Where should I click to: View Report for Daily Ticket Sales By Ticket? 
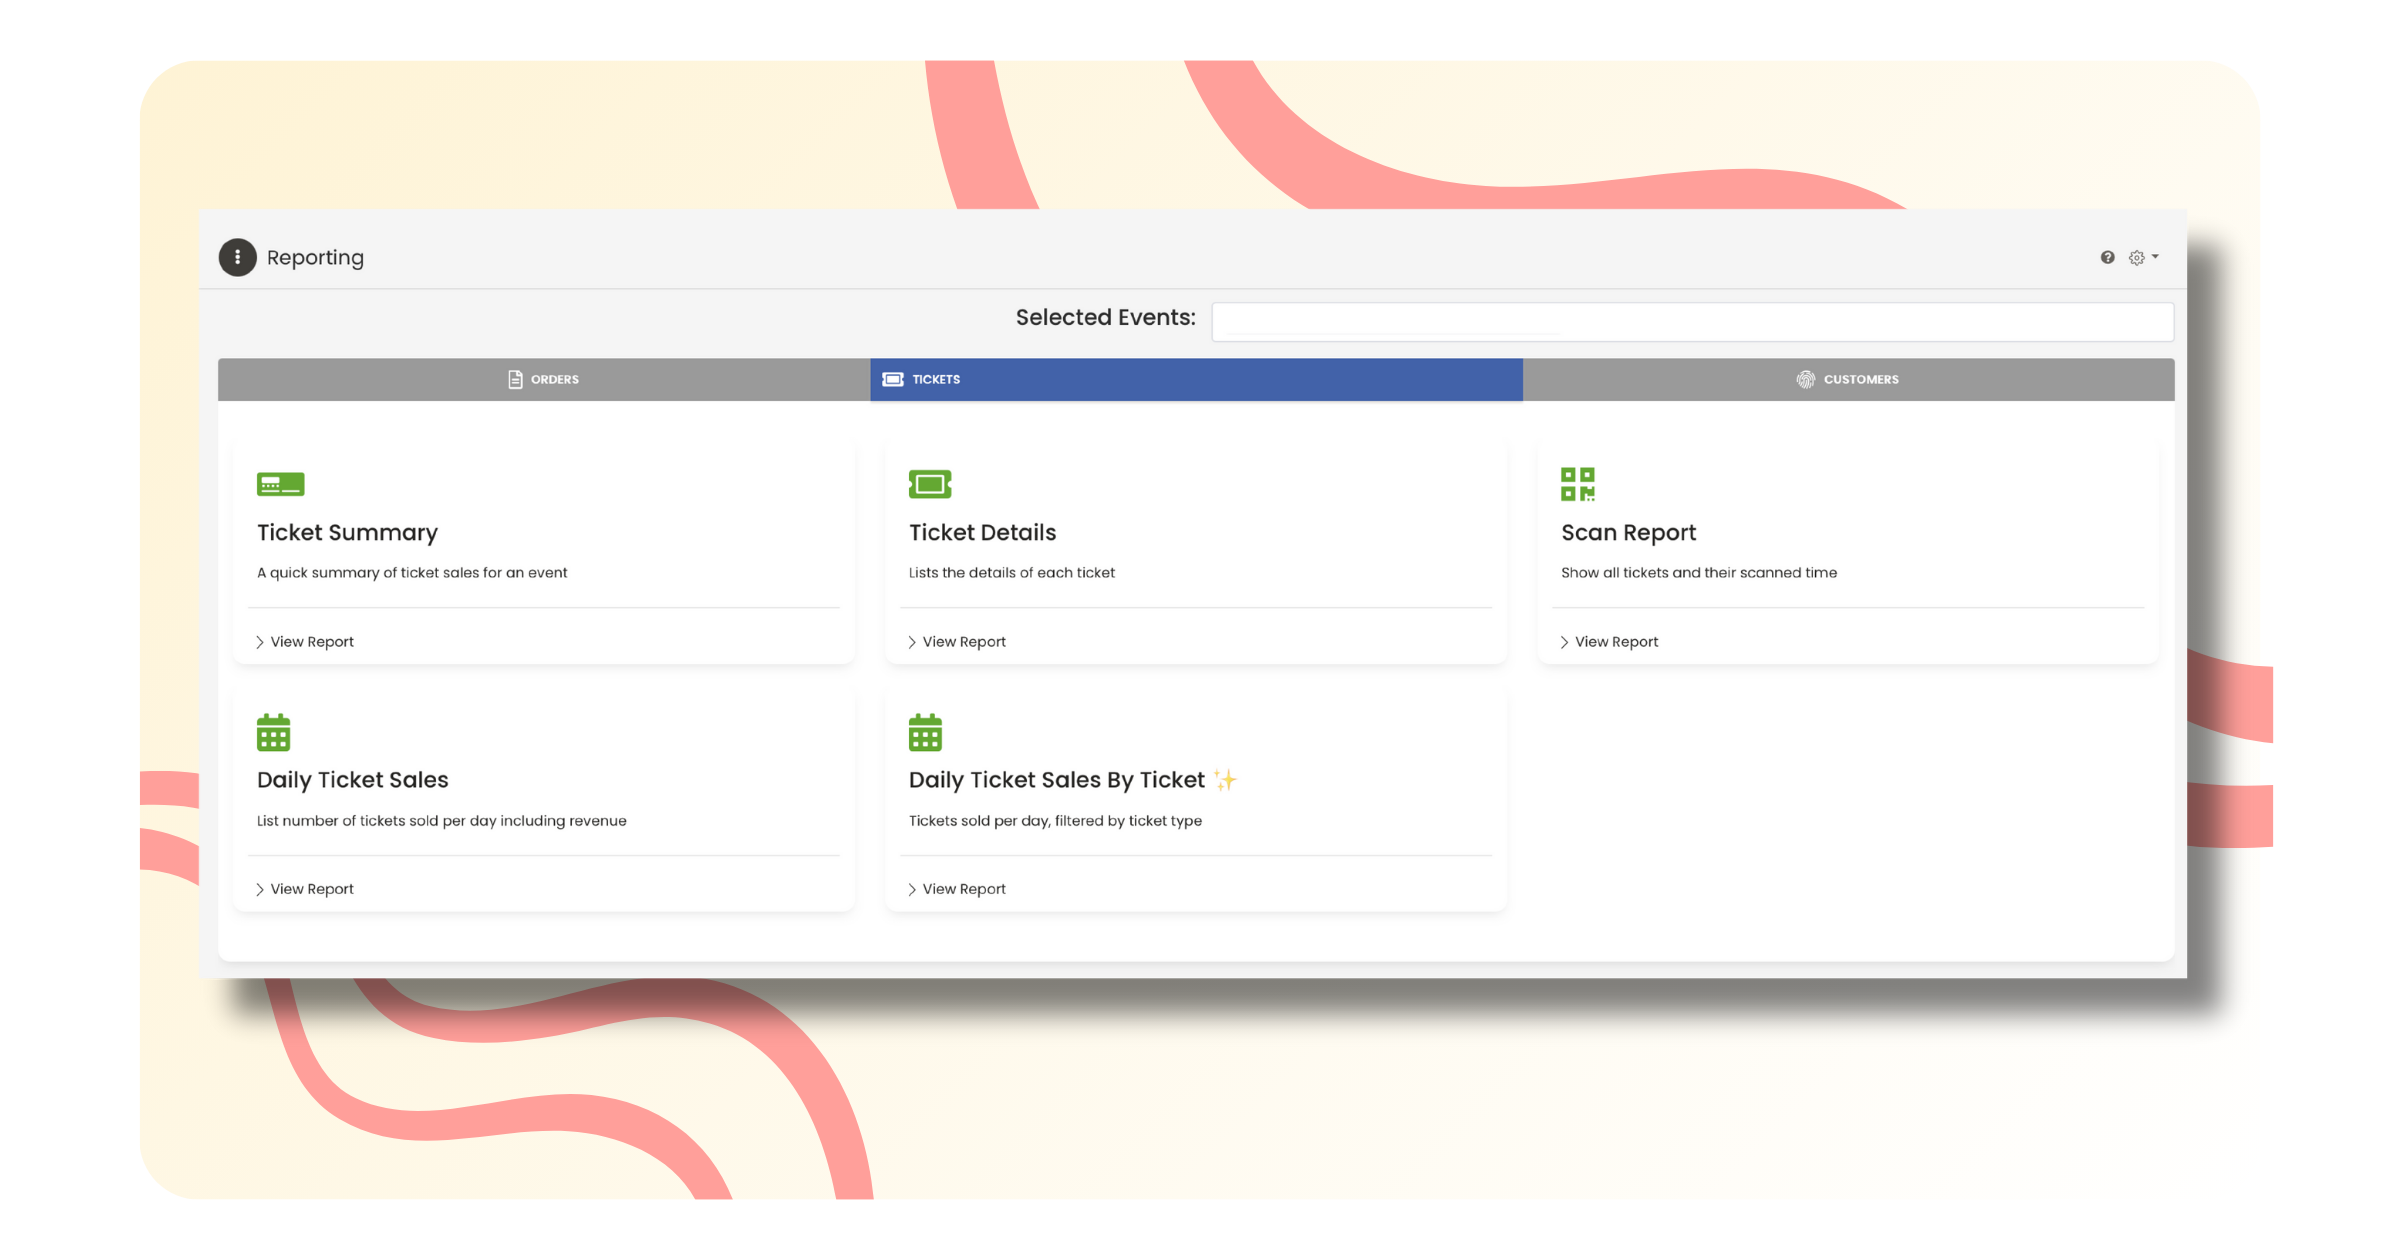pos(963,888)
